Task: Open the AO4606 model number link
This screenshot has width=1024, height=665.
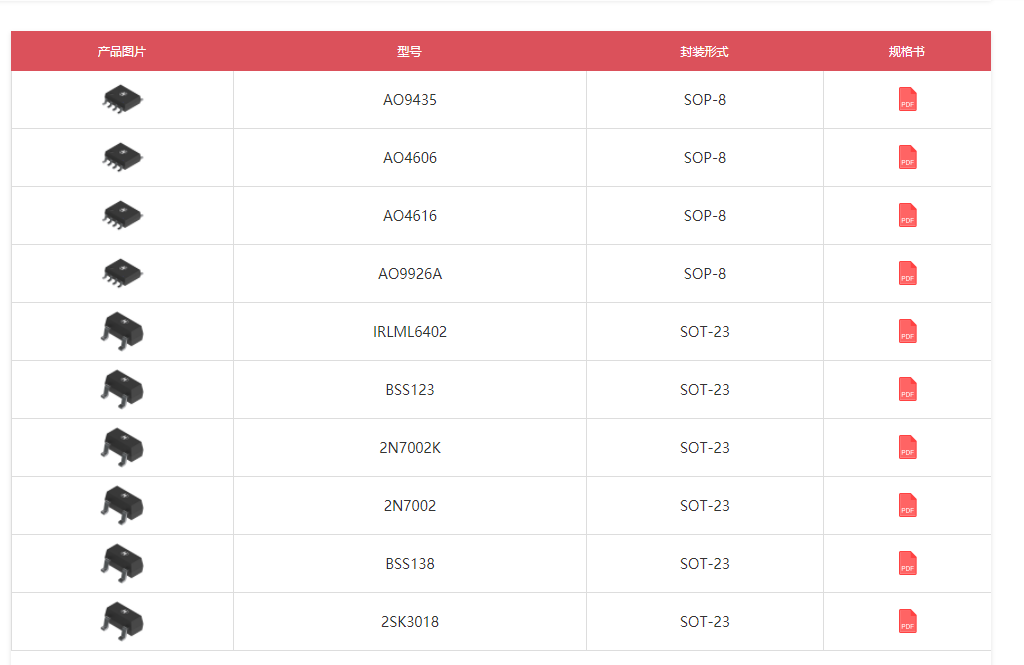Action: coord(410,158)
